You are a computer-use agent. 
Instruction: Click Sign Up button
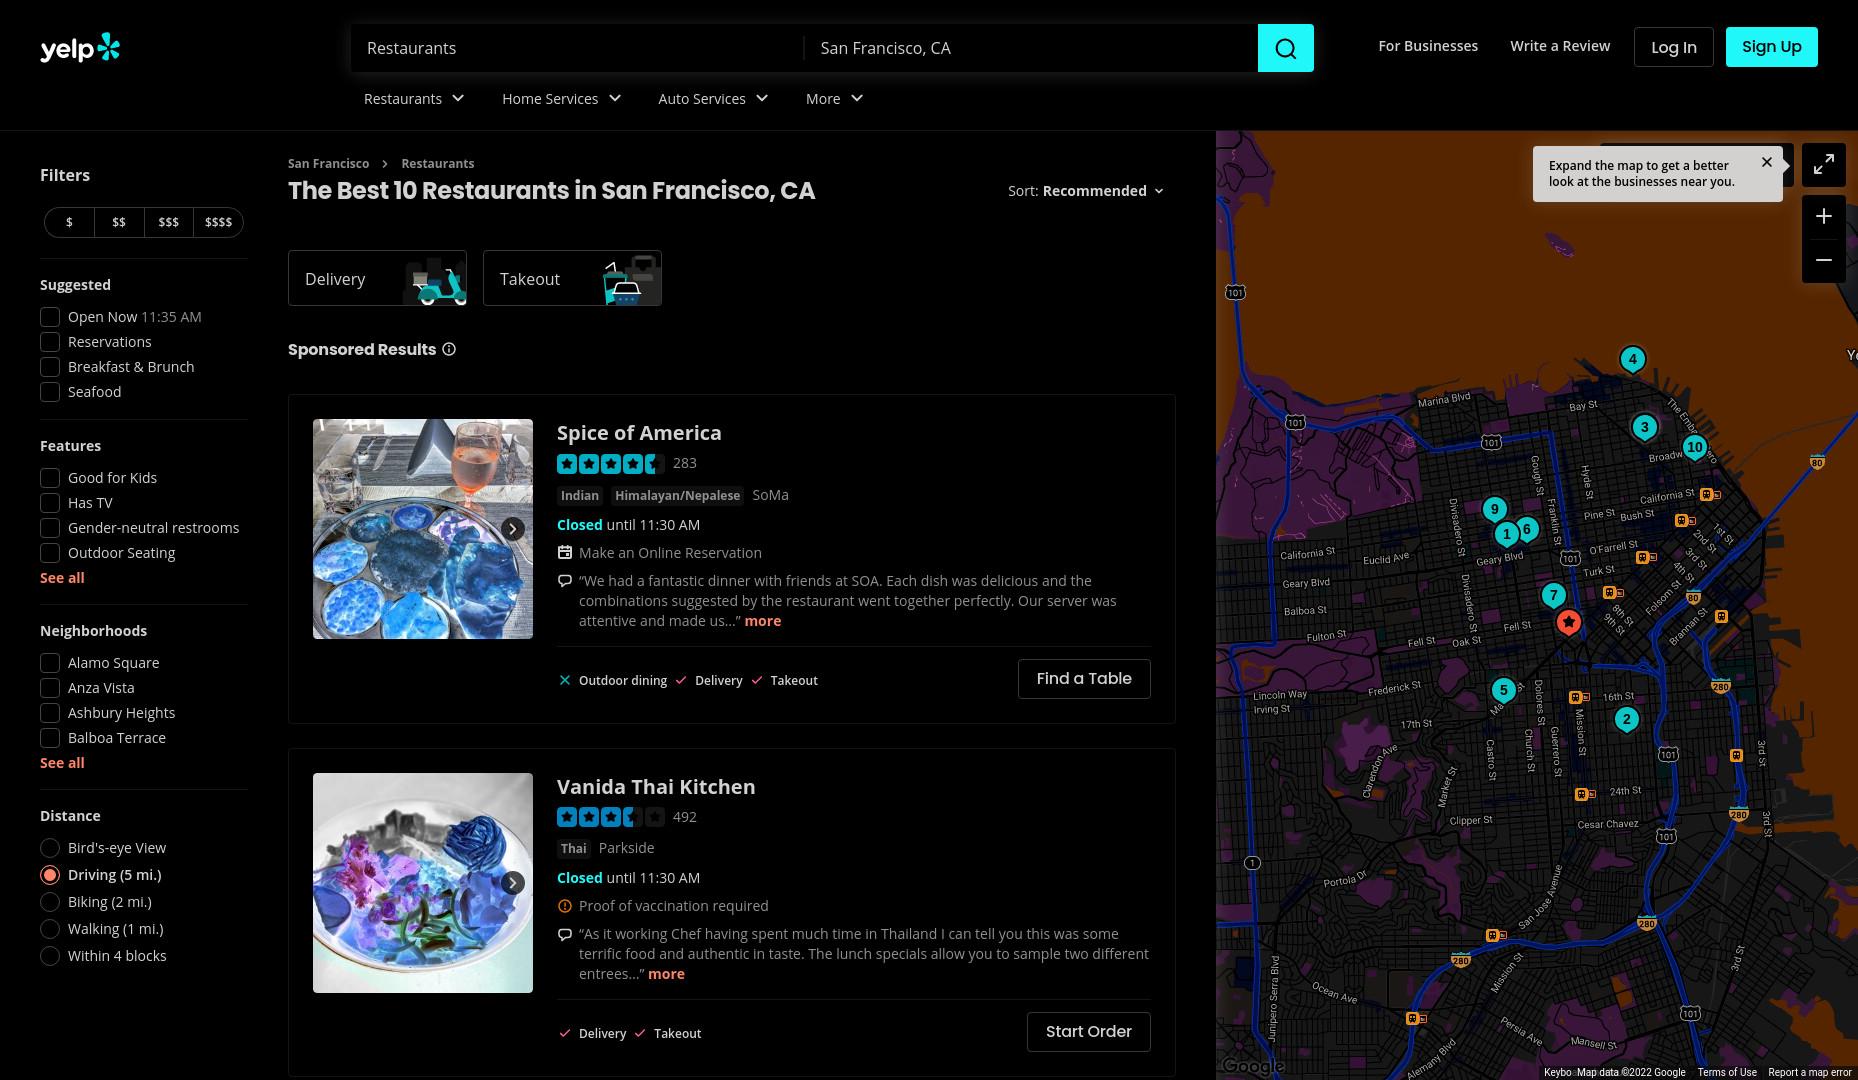click(x=1772, y=47)
